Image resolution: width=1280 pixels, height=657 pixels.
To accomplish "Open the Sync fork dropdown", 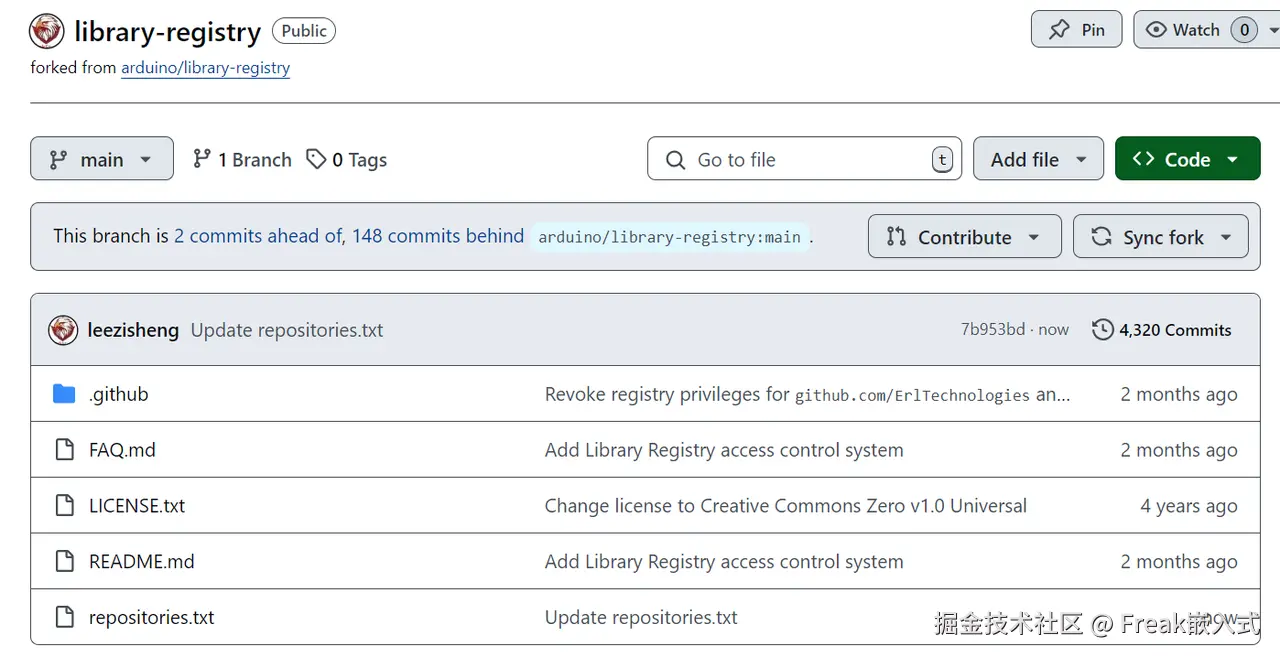I will point(1160,237).
